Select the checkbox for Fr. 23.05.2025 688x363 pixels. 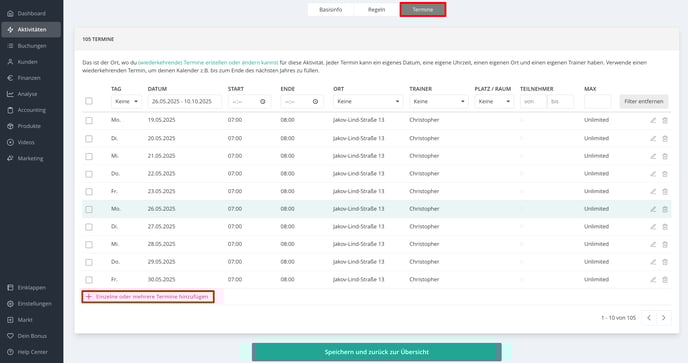pos(89,192)
